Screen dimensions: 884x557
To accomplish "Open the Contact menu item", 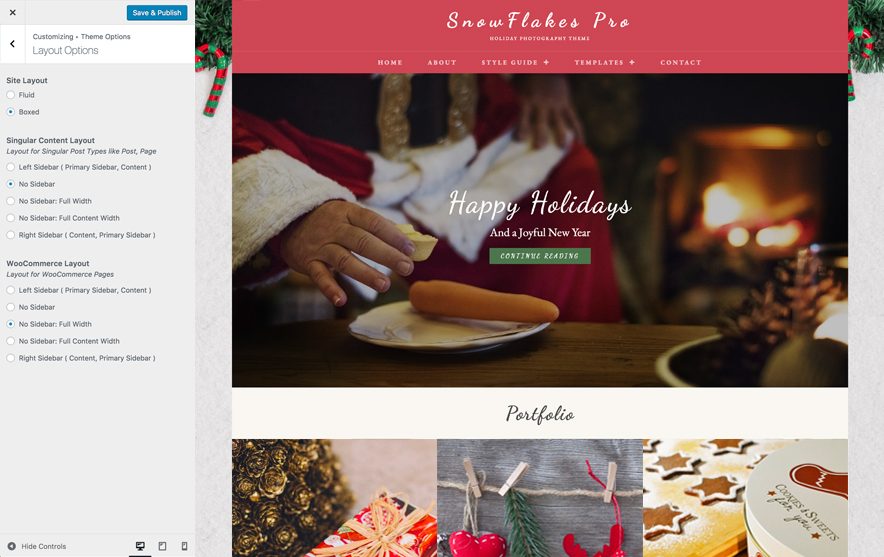I will (681, 63).
